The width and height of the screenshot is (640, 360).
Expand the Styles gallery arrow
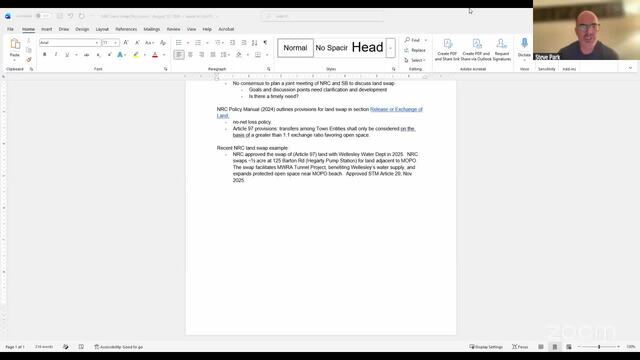[x=390, y=48]
